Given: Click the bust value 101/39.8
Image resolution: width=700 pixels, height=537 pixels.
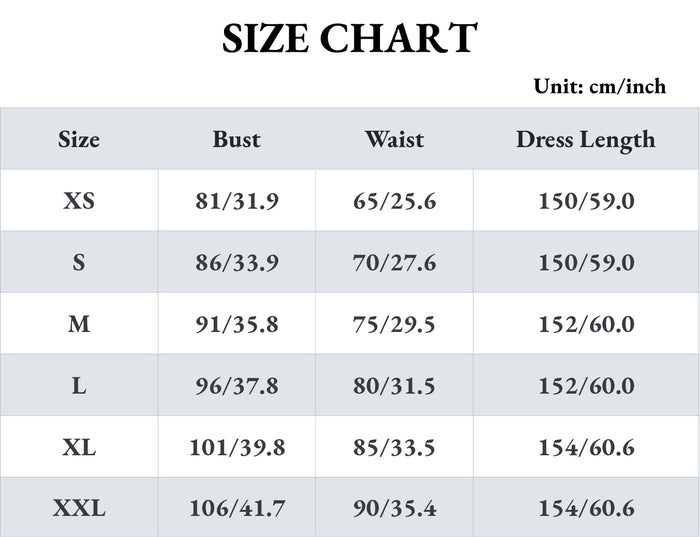Looking at the screenshot, I should [x=236, y=447].
